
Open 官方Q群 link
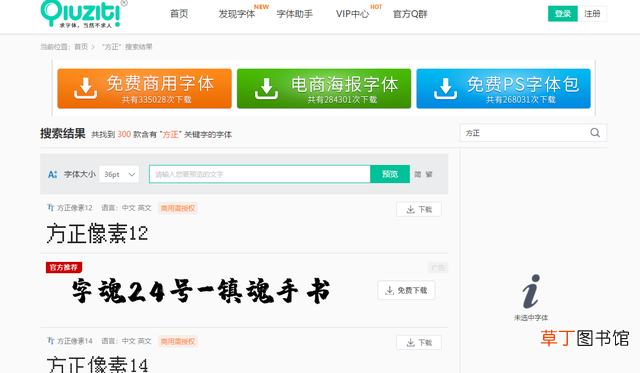point(410,14)
